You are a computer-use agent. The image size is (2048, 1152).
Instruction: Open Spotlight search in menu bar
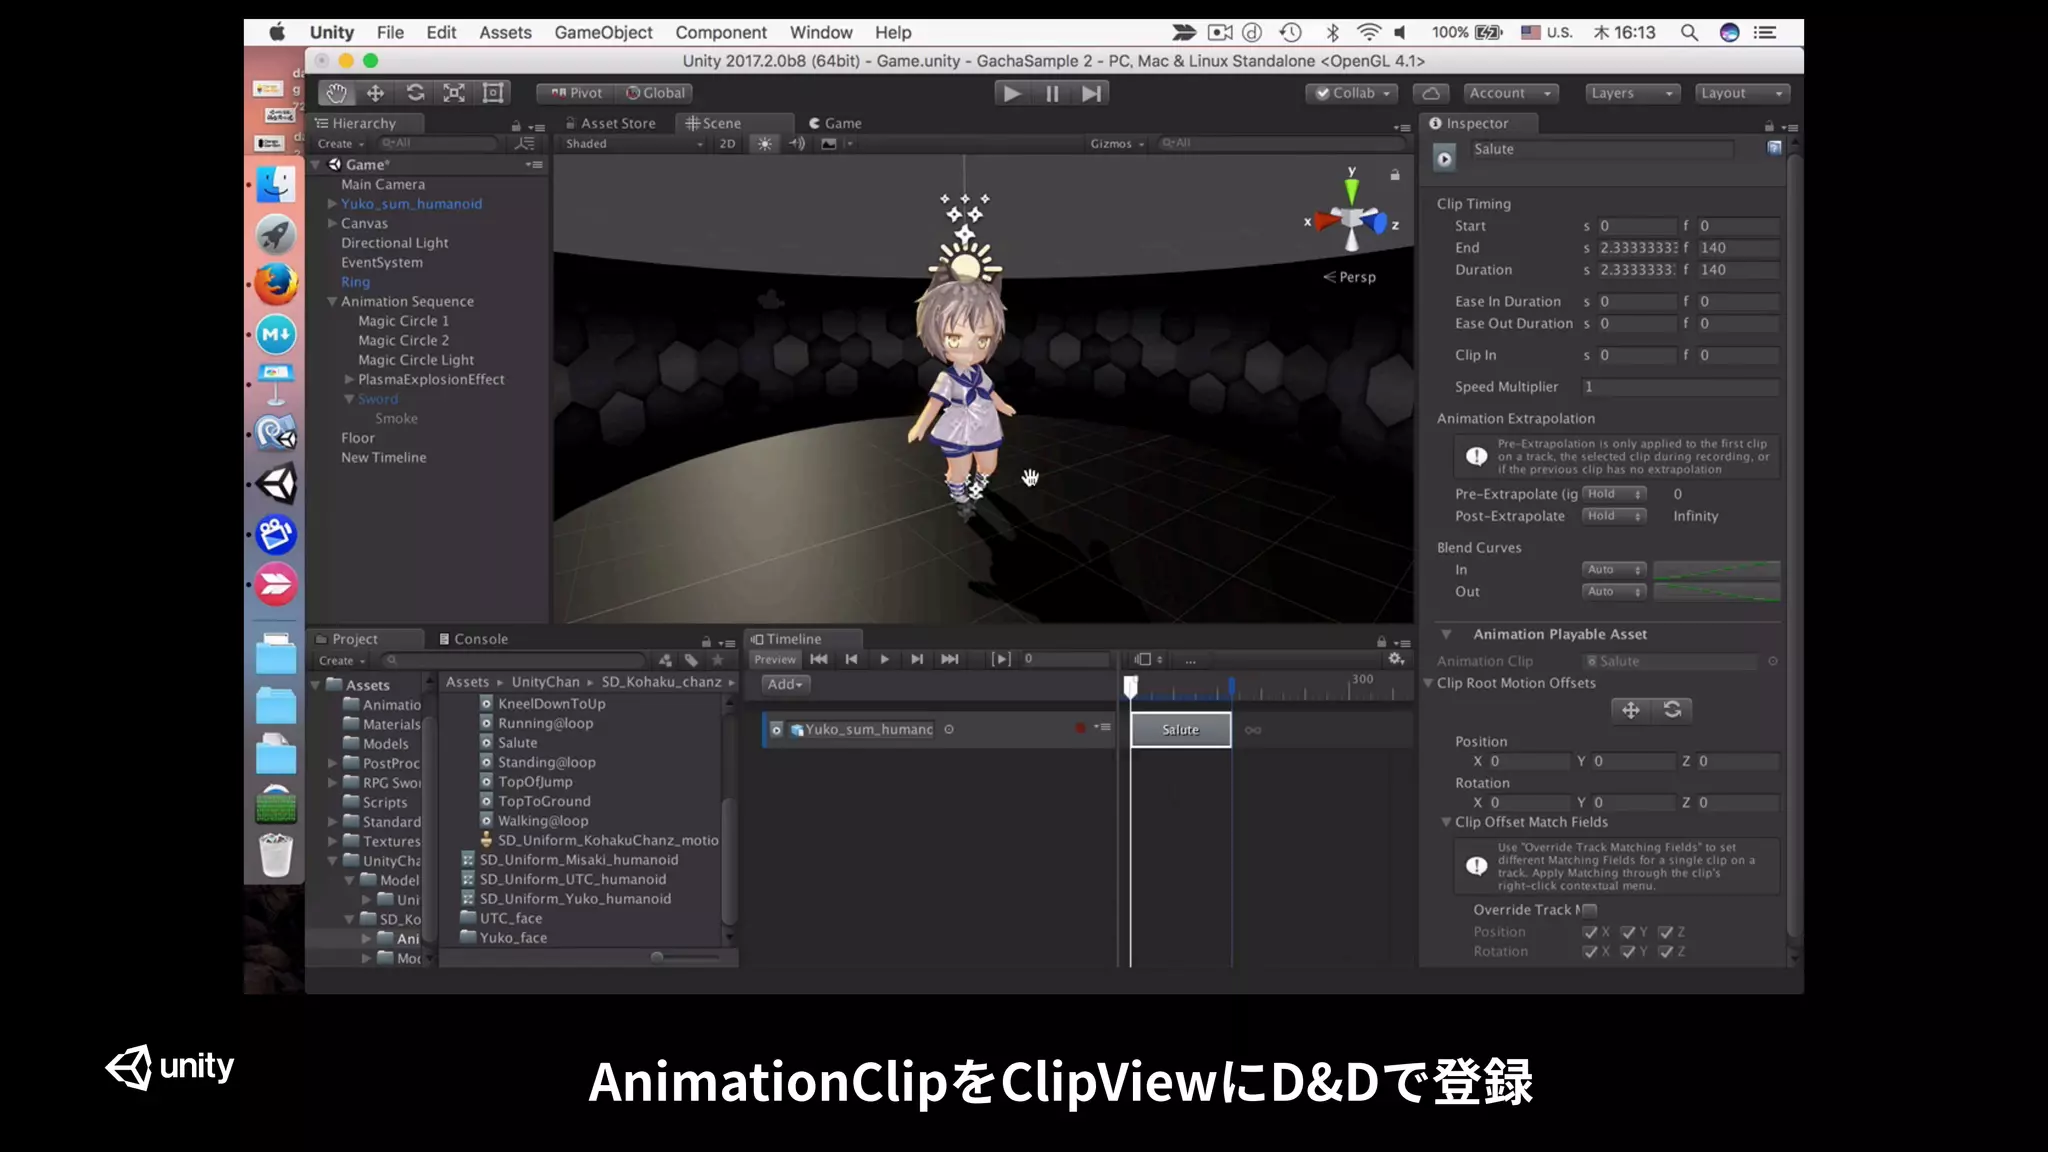pyautogui.click(x=1689, y=32)
